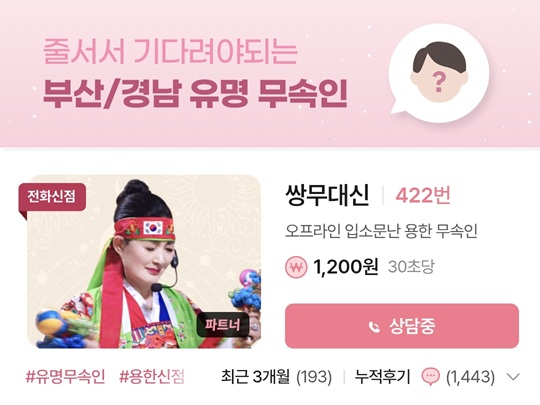This screenshot has height=405, width=540.
Task: Click 오프라인 입소문난 용한 무속인 description
Action: 381,231
